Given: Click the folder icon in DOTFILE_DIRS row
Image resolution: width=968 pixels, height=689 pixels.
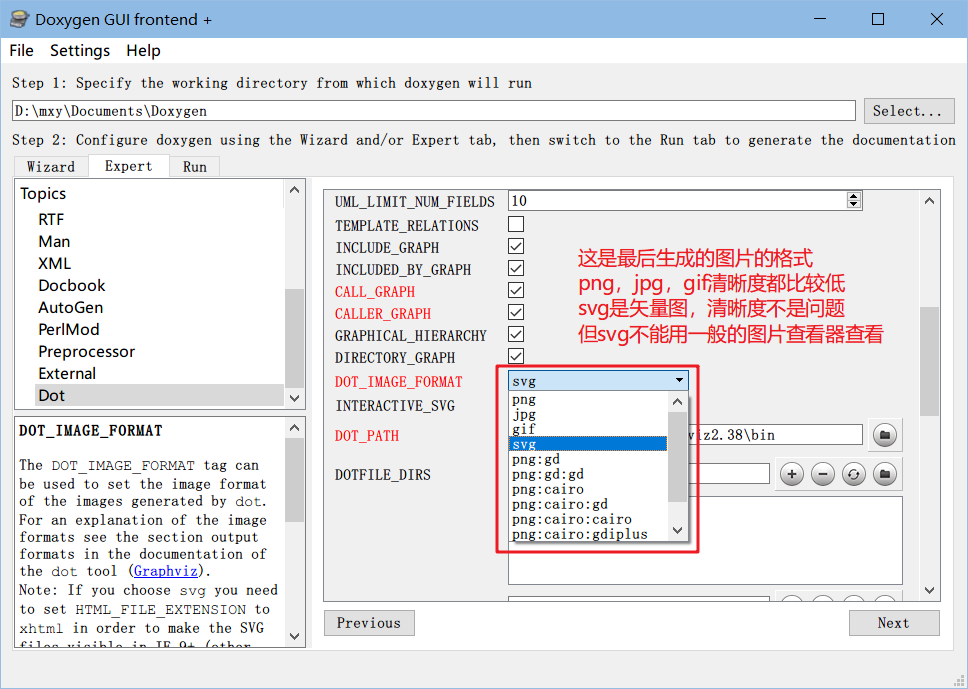Looking at the screenshot, I should 884,474.
